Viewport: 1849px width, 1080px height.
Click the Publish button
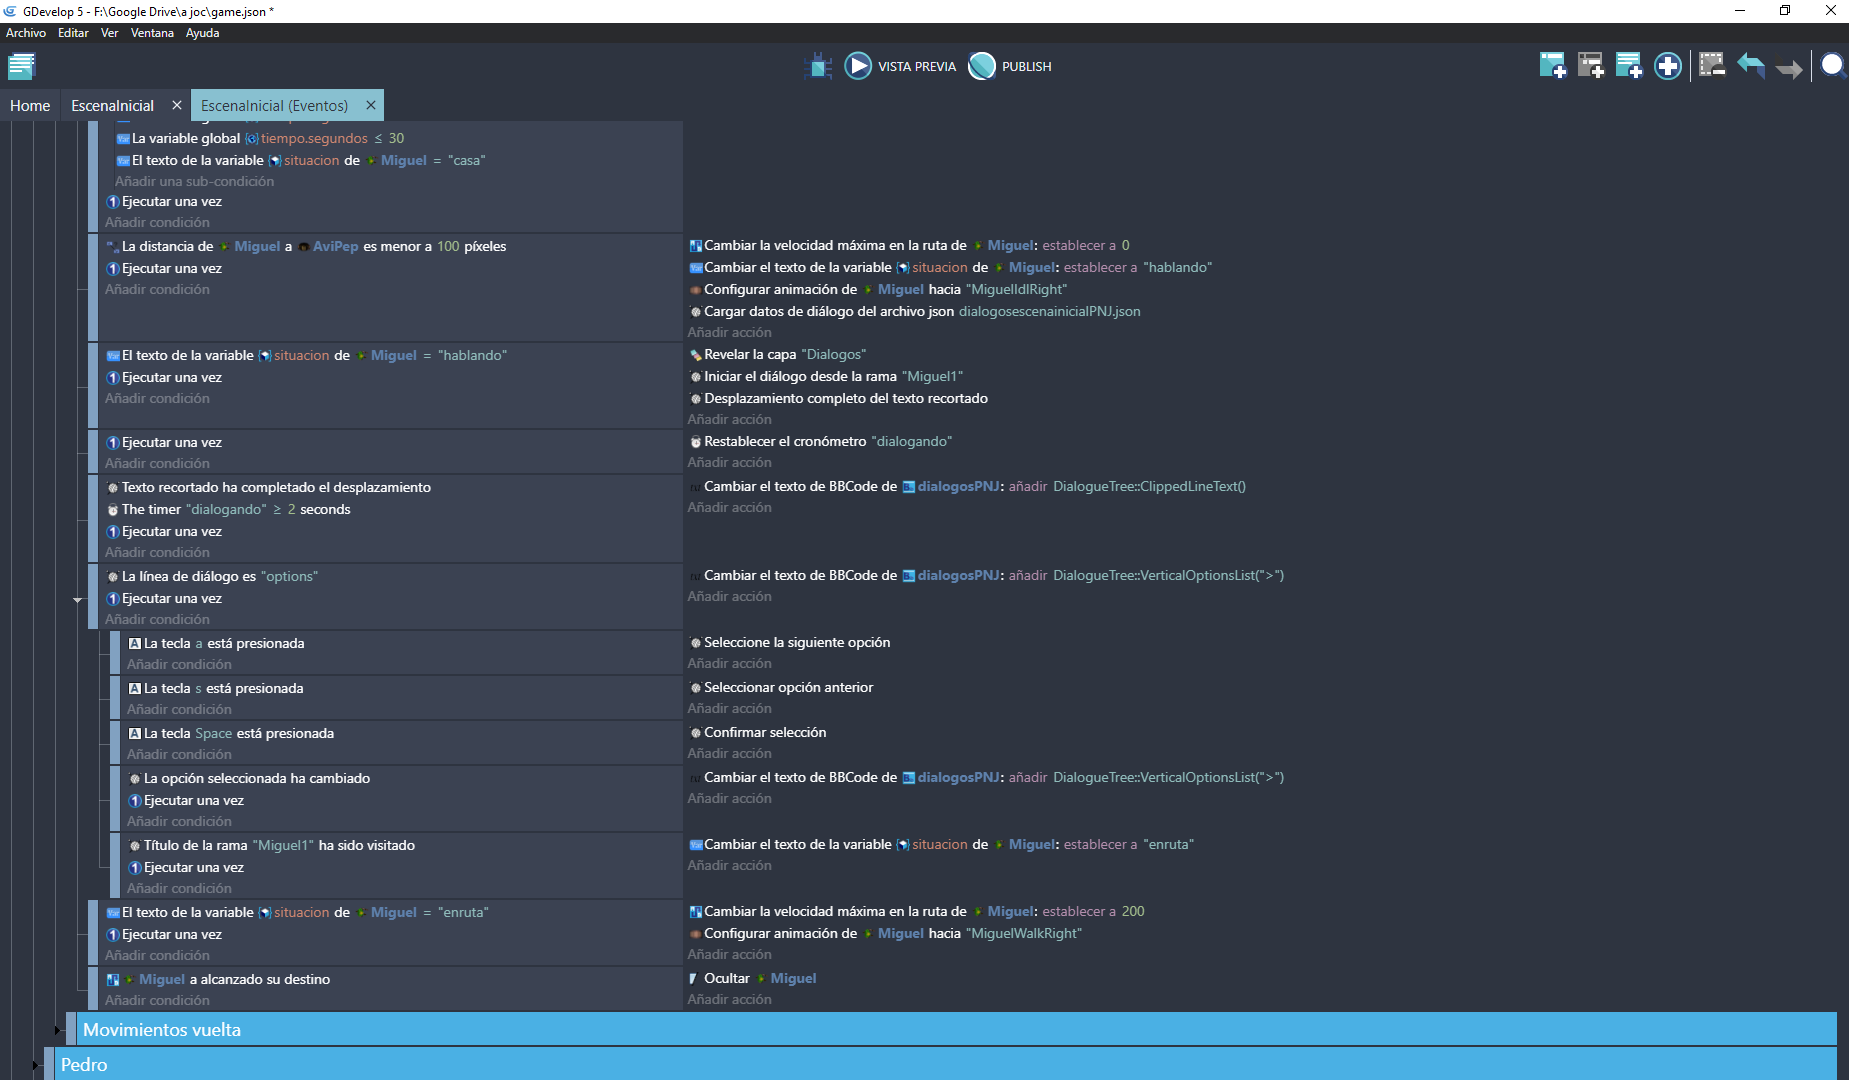[1010, 67]
